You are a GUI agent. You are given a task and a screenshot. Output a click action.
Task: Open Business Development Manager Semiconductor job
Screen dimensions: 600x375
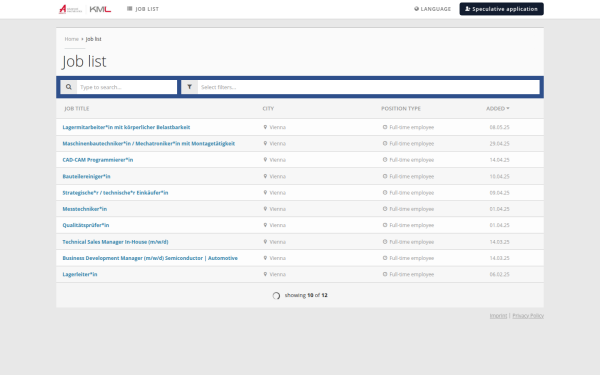pyautogui.click(x=150, y=258)
